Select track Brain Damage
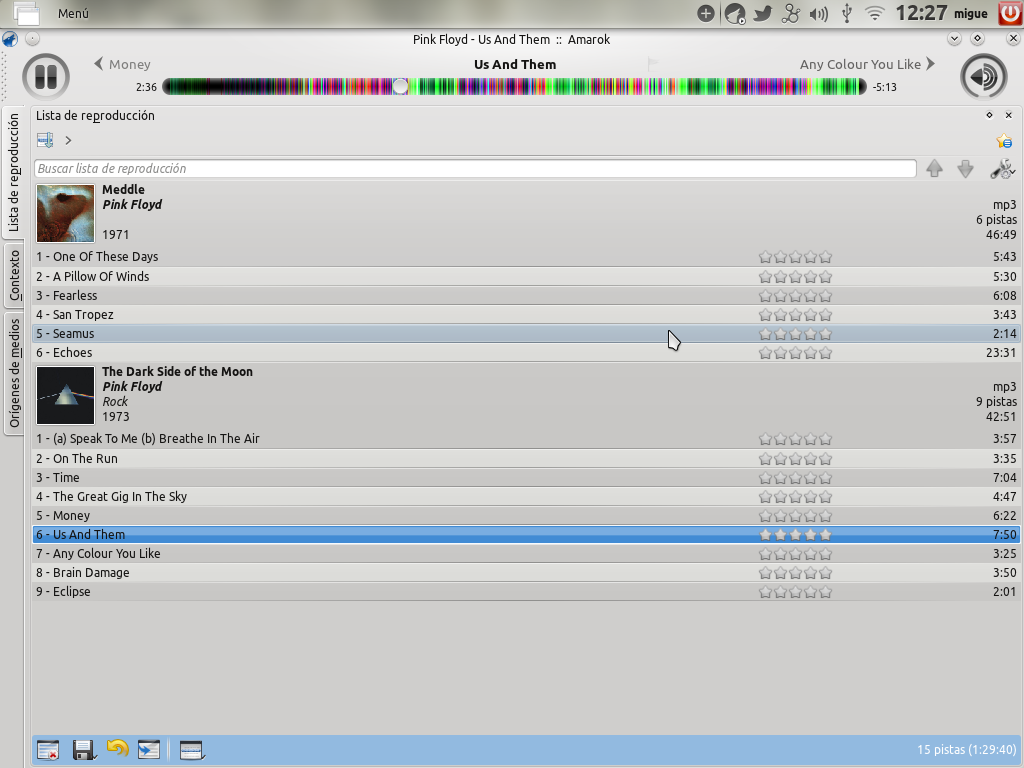Image resolution: width=1024 pixels, height=768 pixels. coord(526,573)
